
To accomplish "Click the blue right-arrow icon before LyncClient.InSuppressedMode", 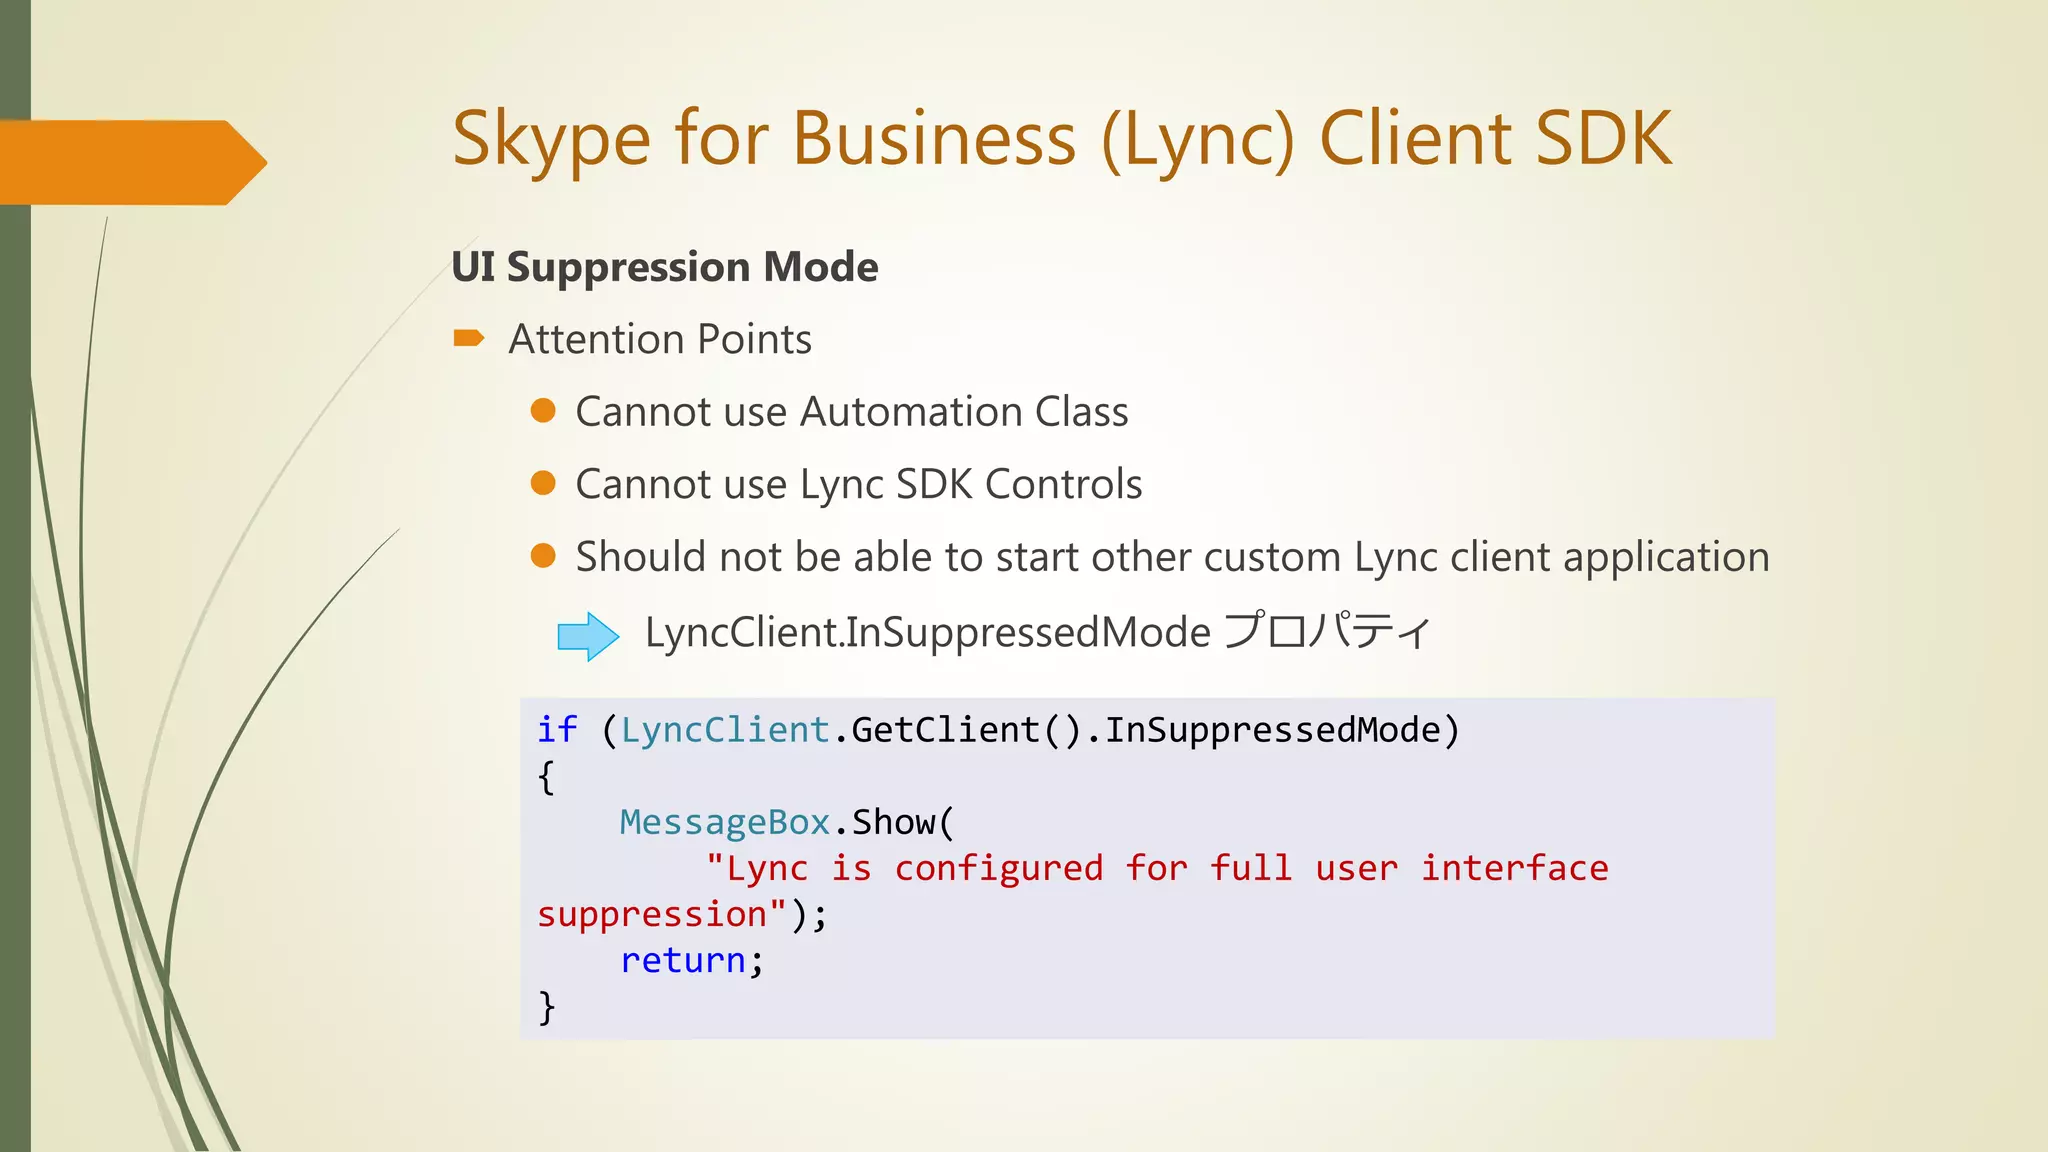I will point(588,636).
